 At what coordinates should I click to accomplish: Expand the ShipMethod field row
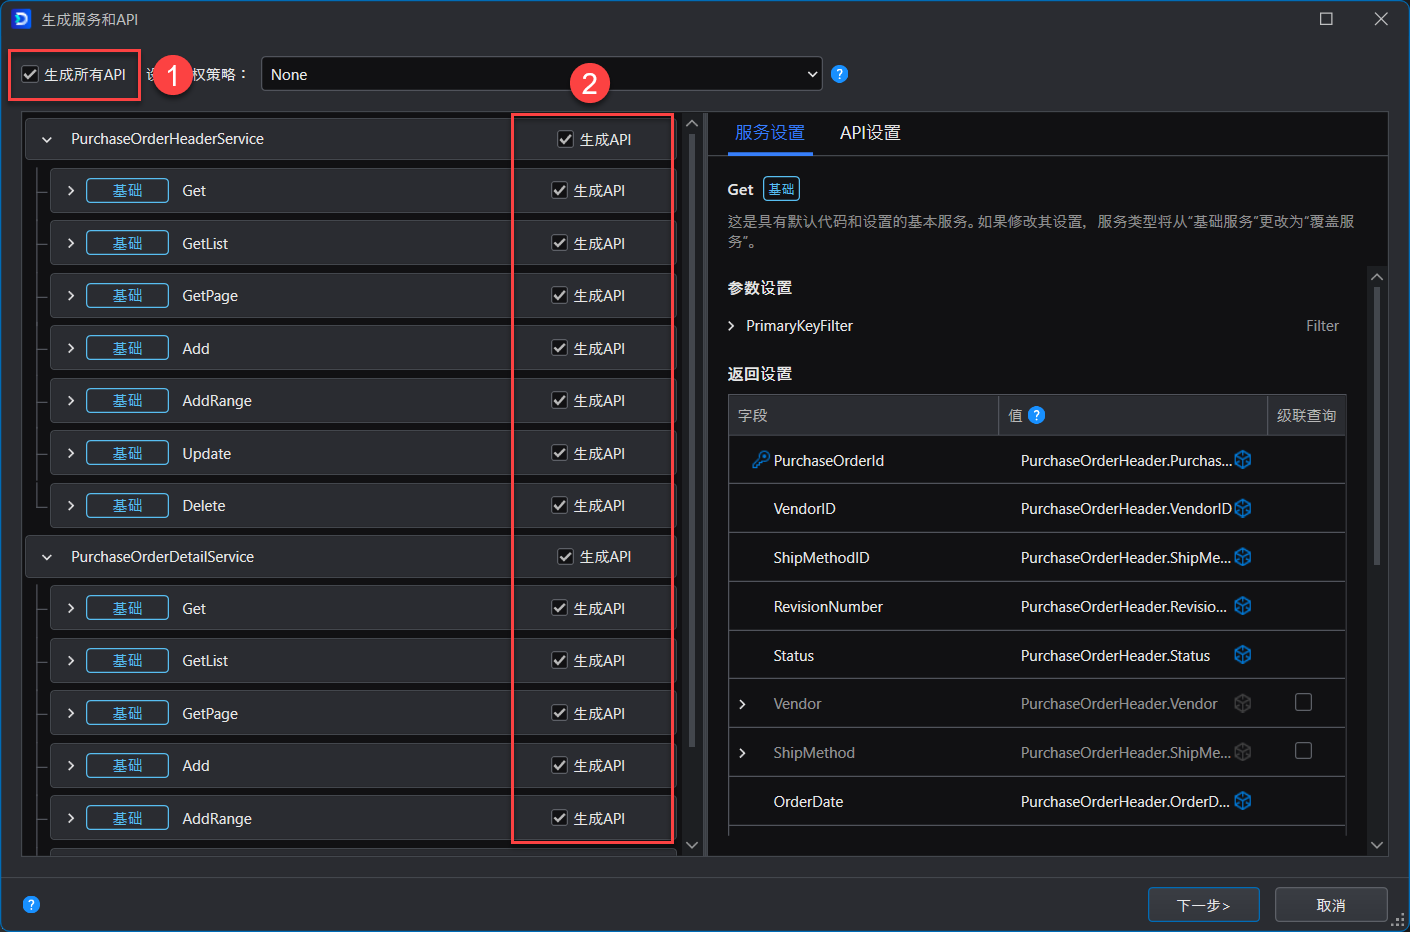coord(742,753)
